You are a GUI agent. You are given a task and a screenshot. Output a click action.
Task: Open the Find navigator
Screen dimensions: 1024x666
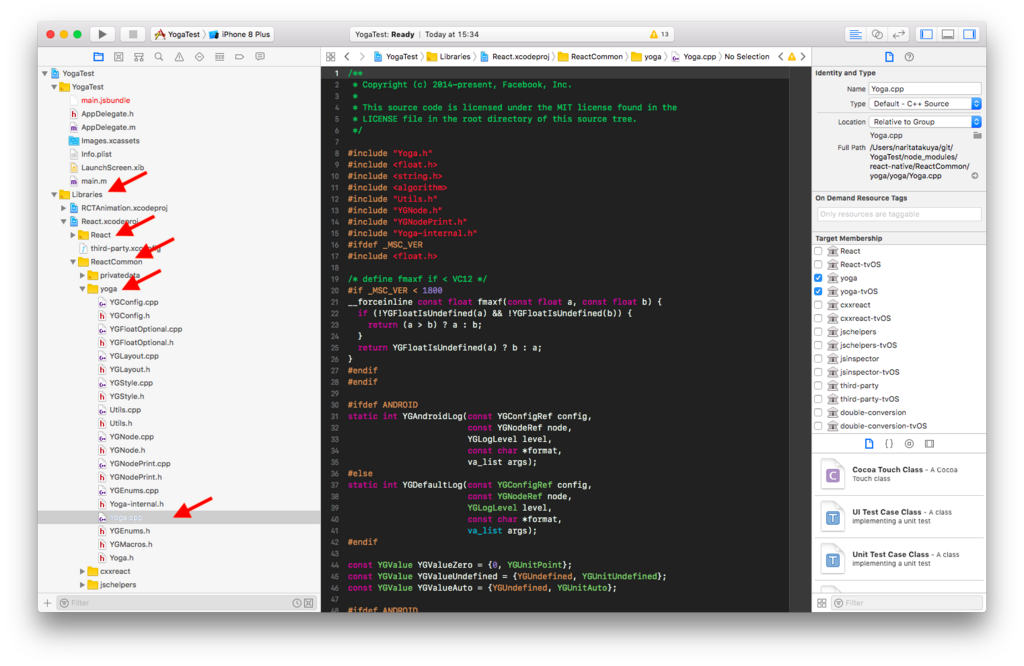pos(159,57)
